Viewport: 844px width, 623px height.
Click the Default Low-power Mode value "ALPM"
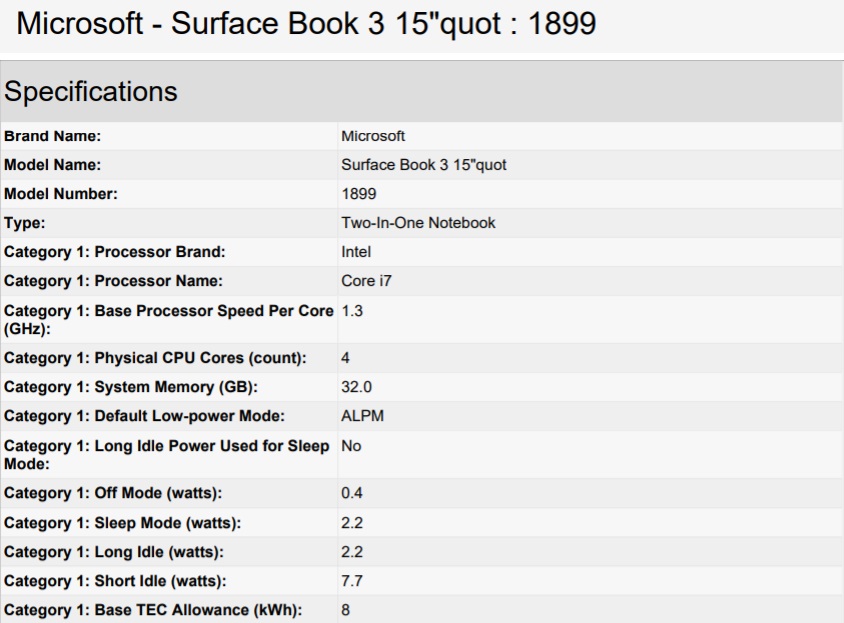point(360,415)
